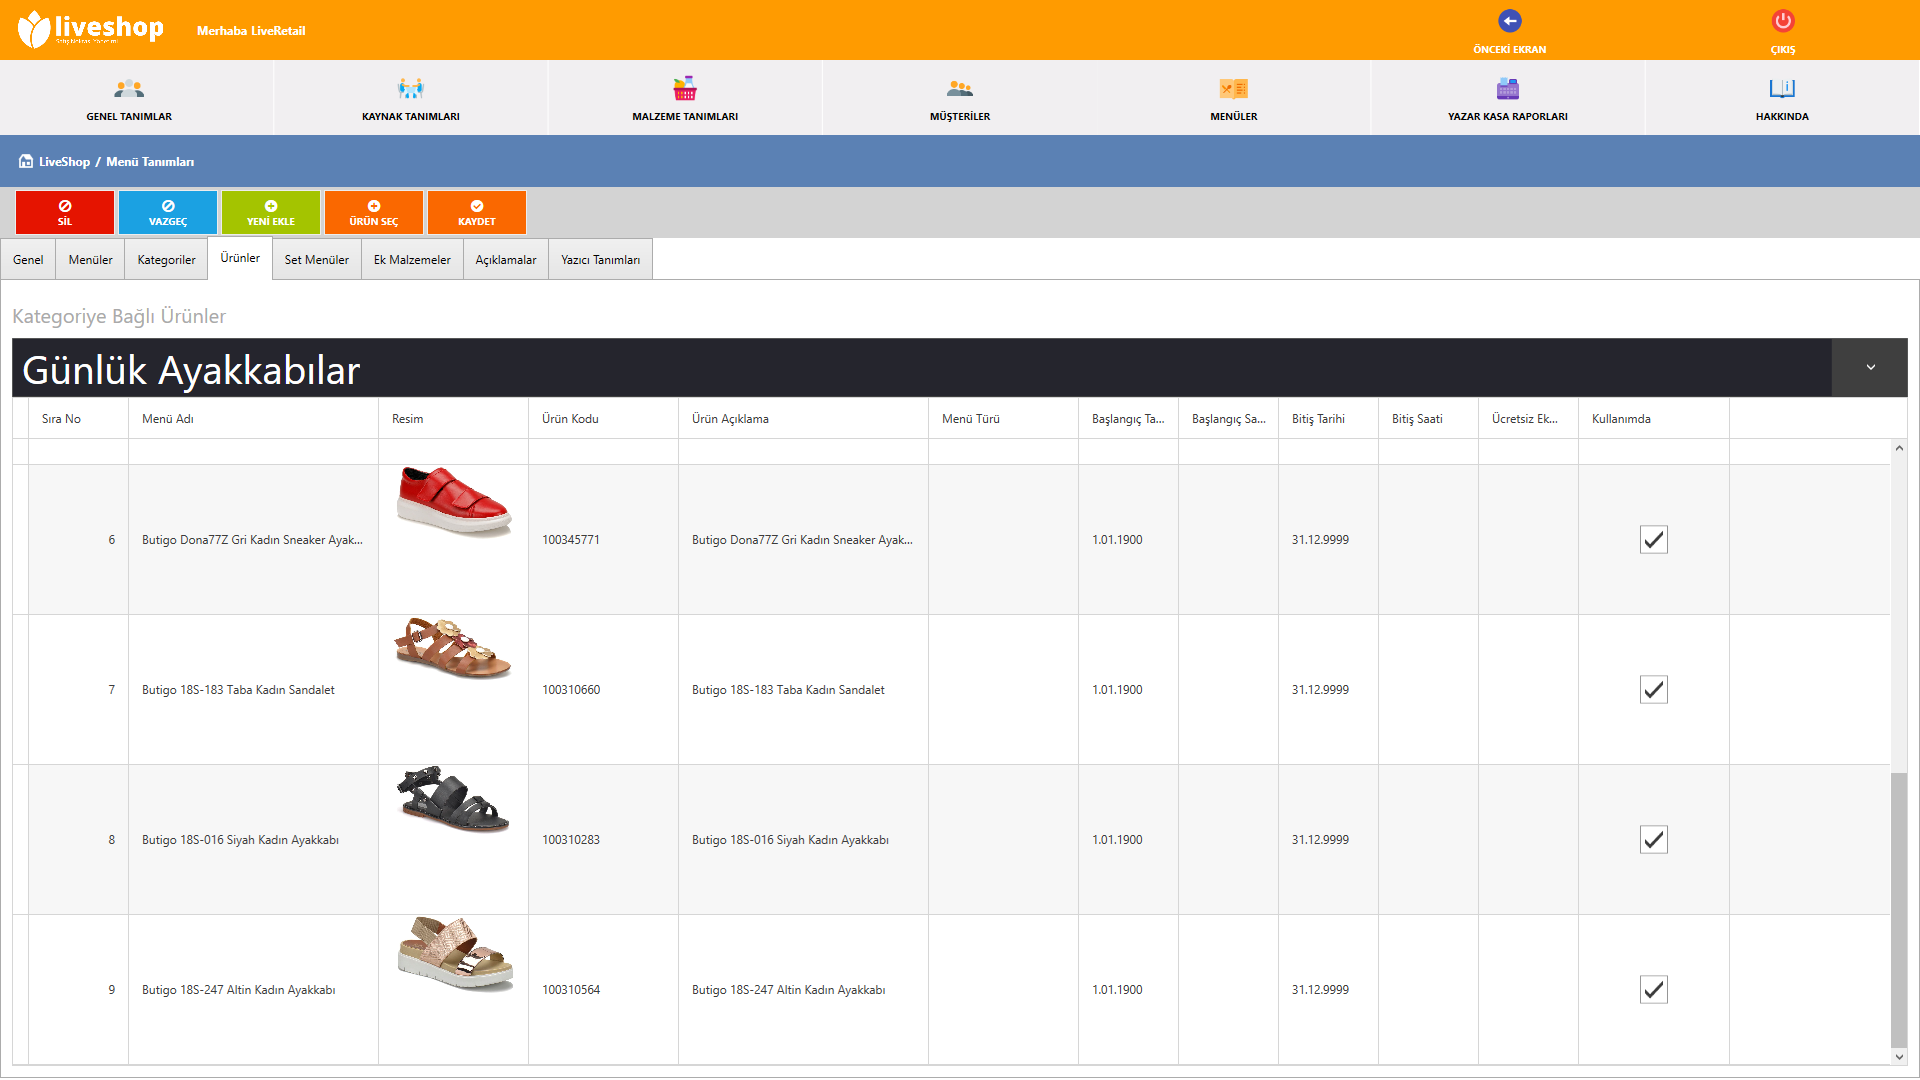Screen dimensions: 1920x1080
Task: Open Yazar Kasa Raporları icon
Action: tap(1508, 89)
